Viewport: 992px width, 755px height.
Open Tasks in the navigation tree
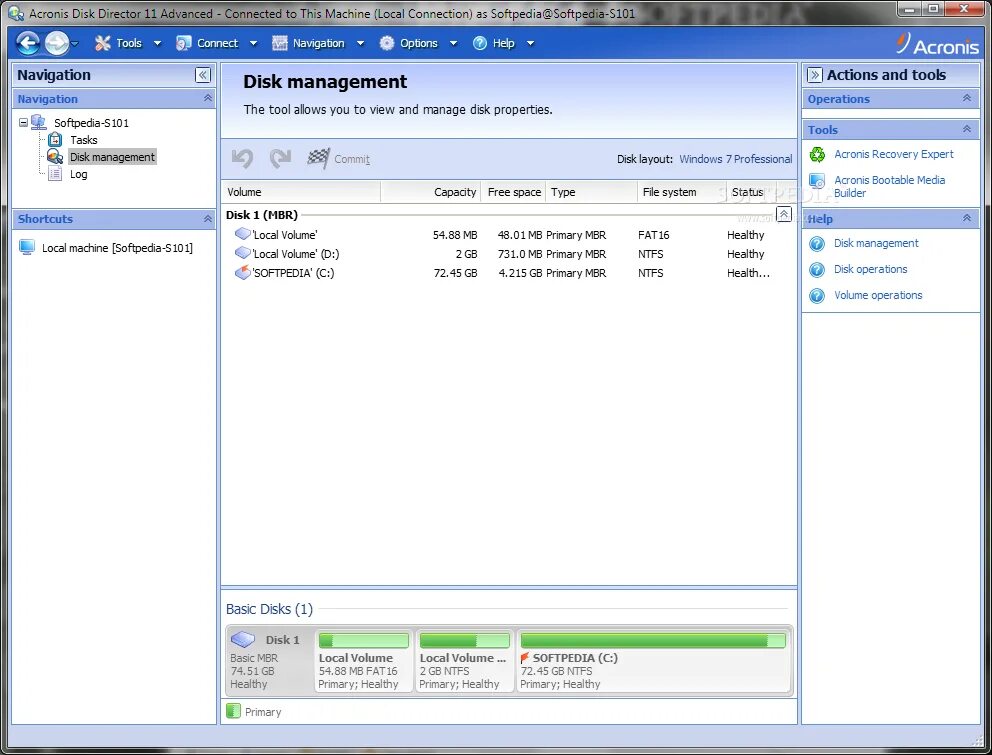tap(84, 140)
